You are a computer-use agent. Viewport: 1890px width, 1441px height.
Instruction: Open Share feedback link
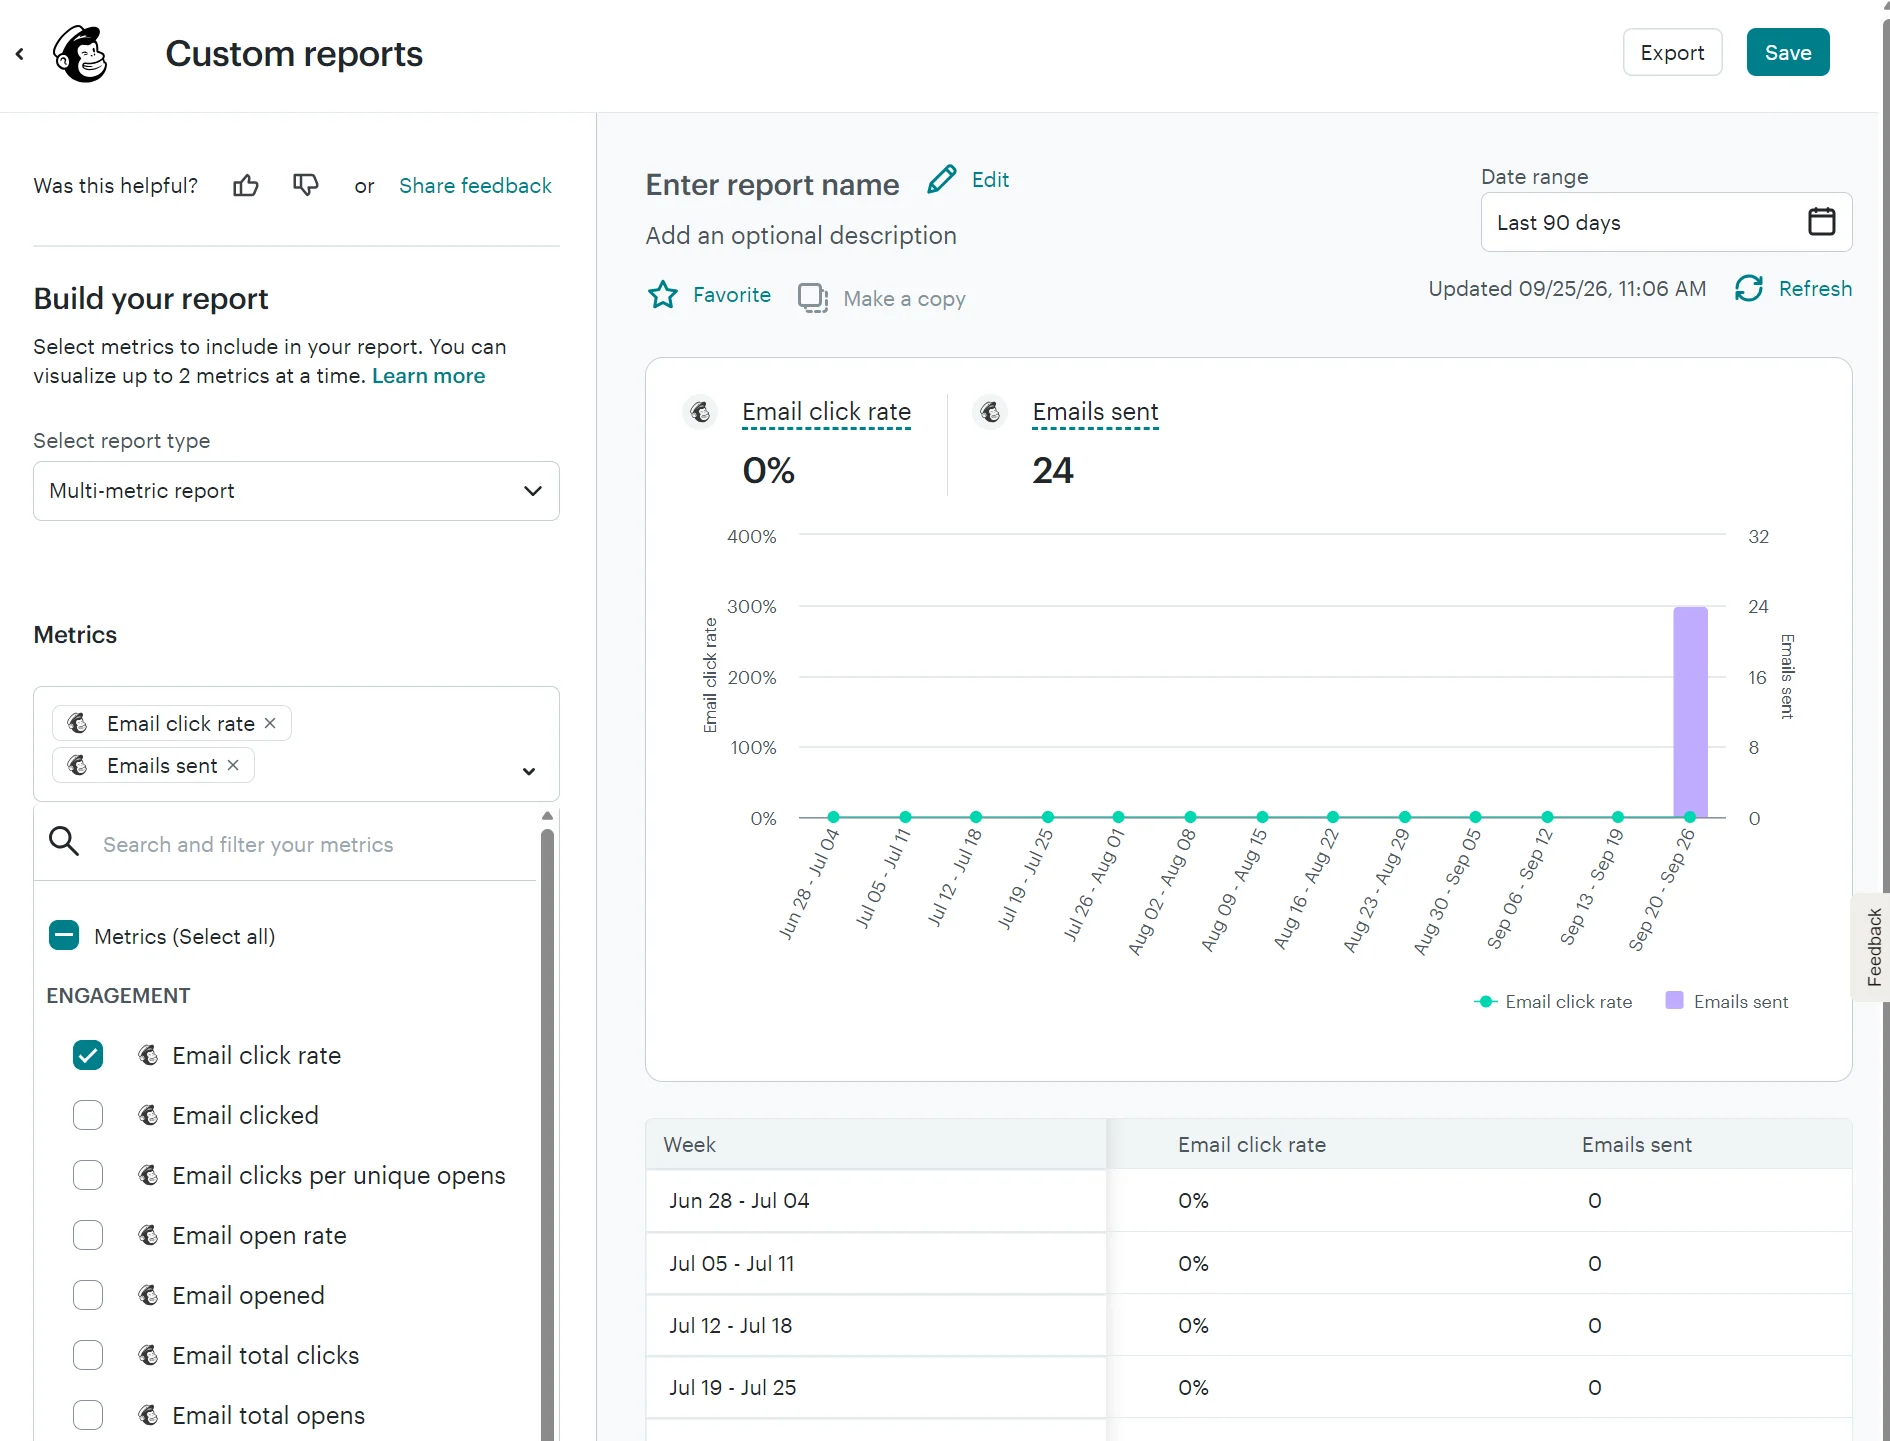point(475,186)
